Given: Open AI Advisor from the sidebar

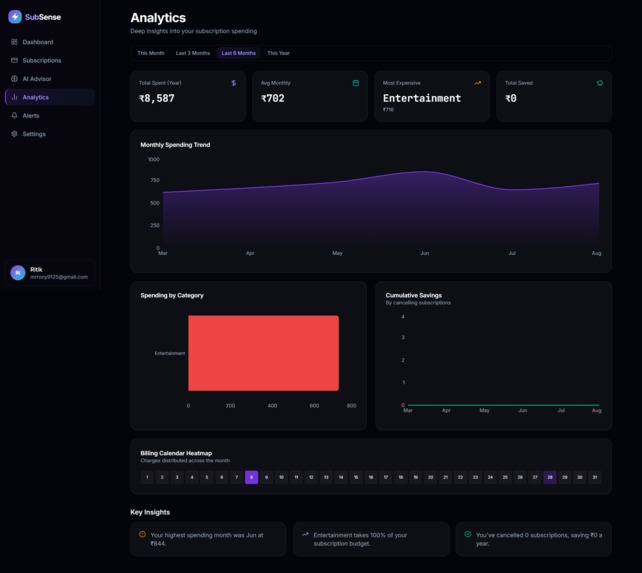Looking at the screenshot, I should pos(50,79).
